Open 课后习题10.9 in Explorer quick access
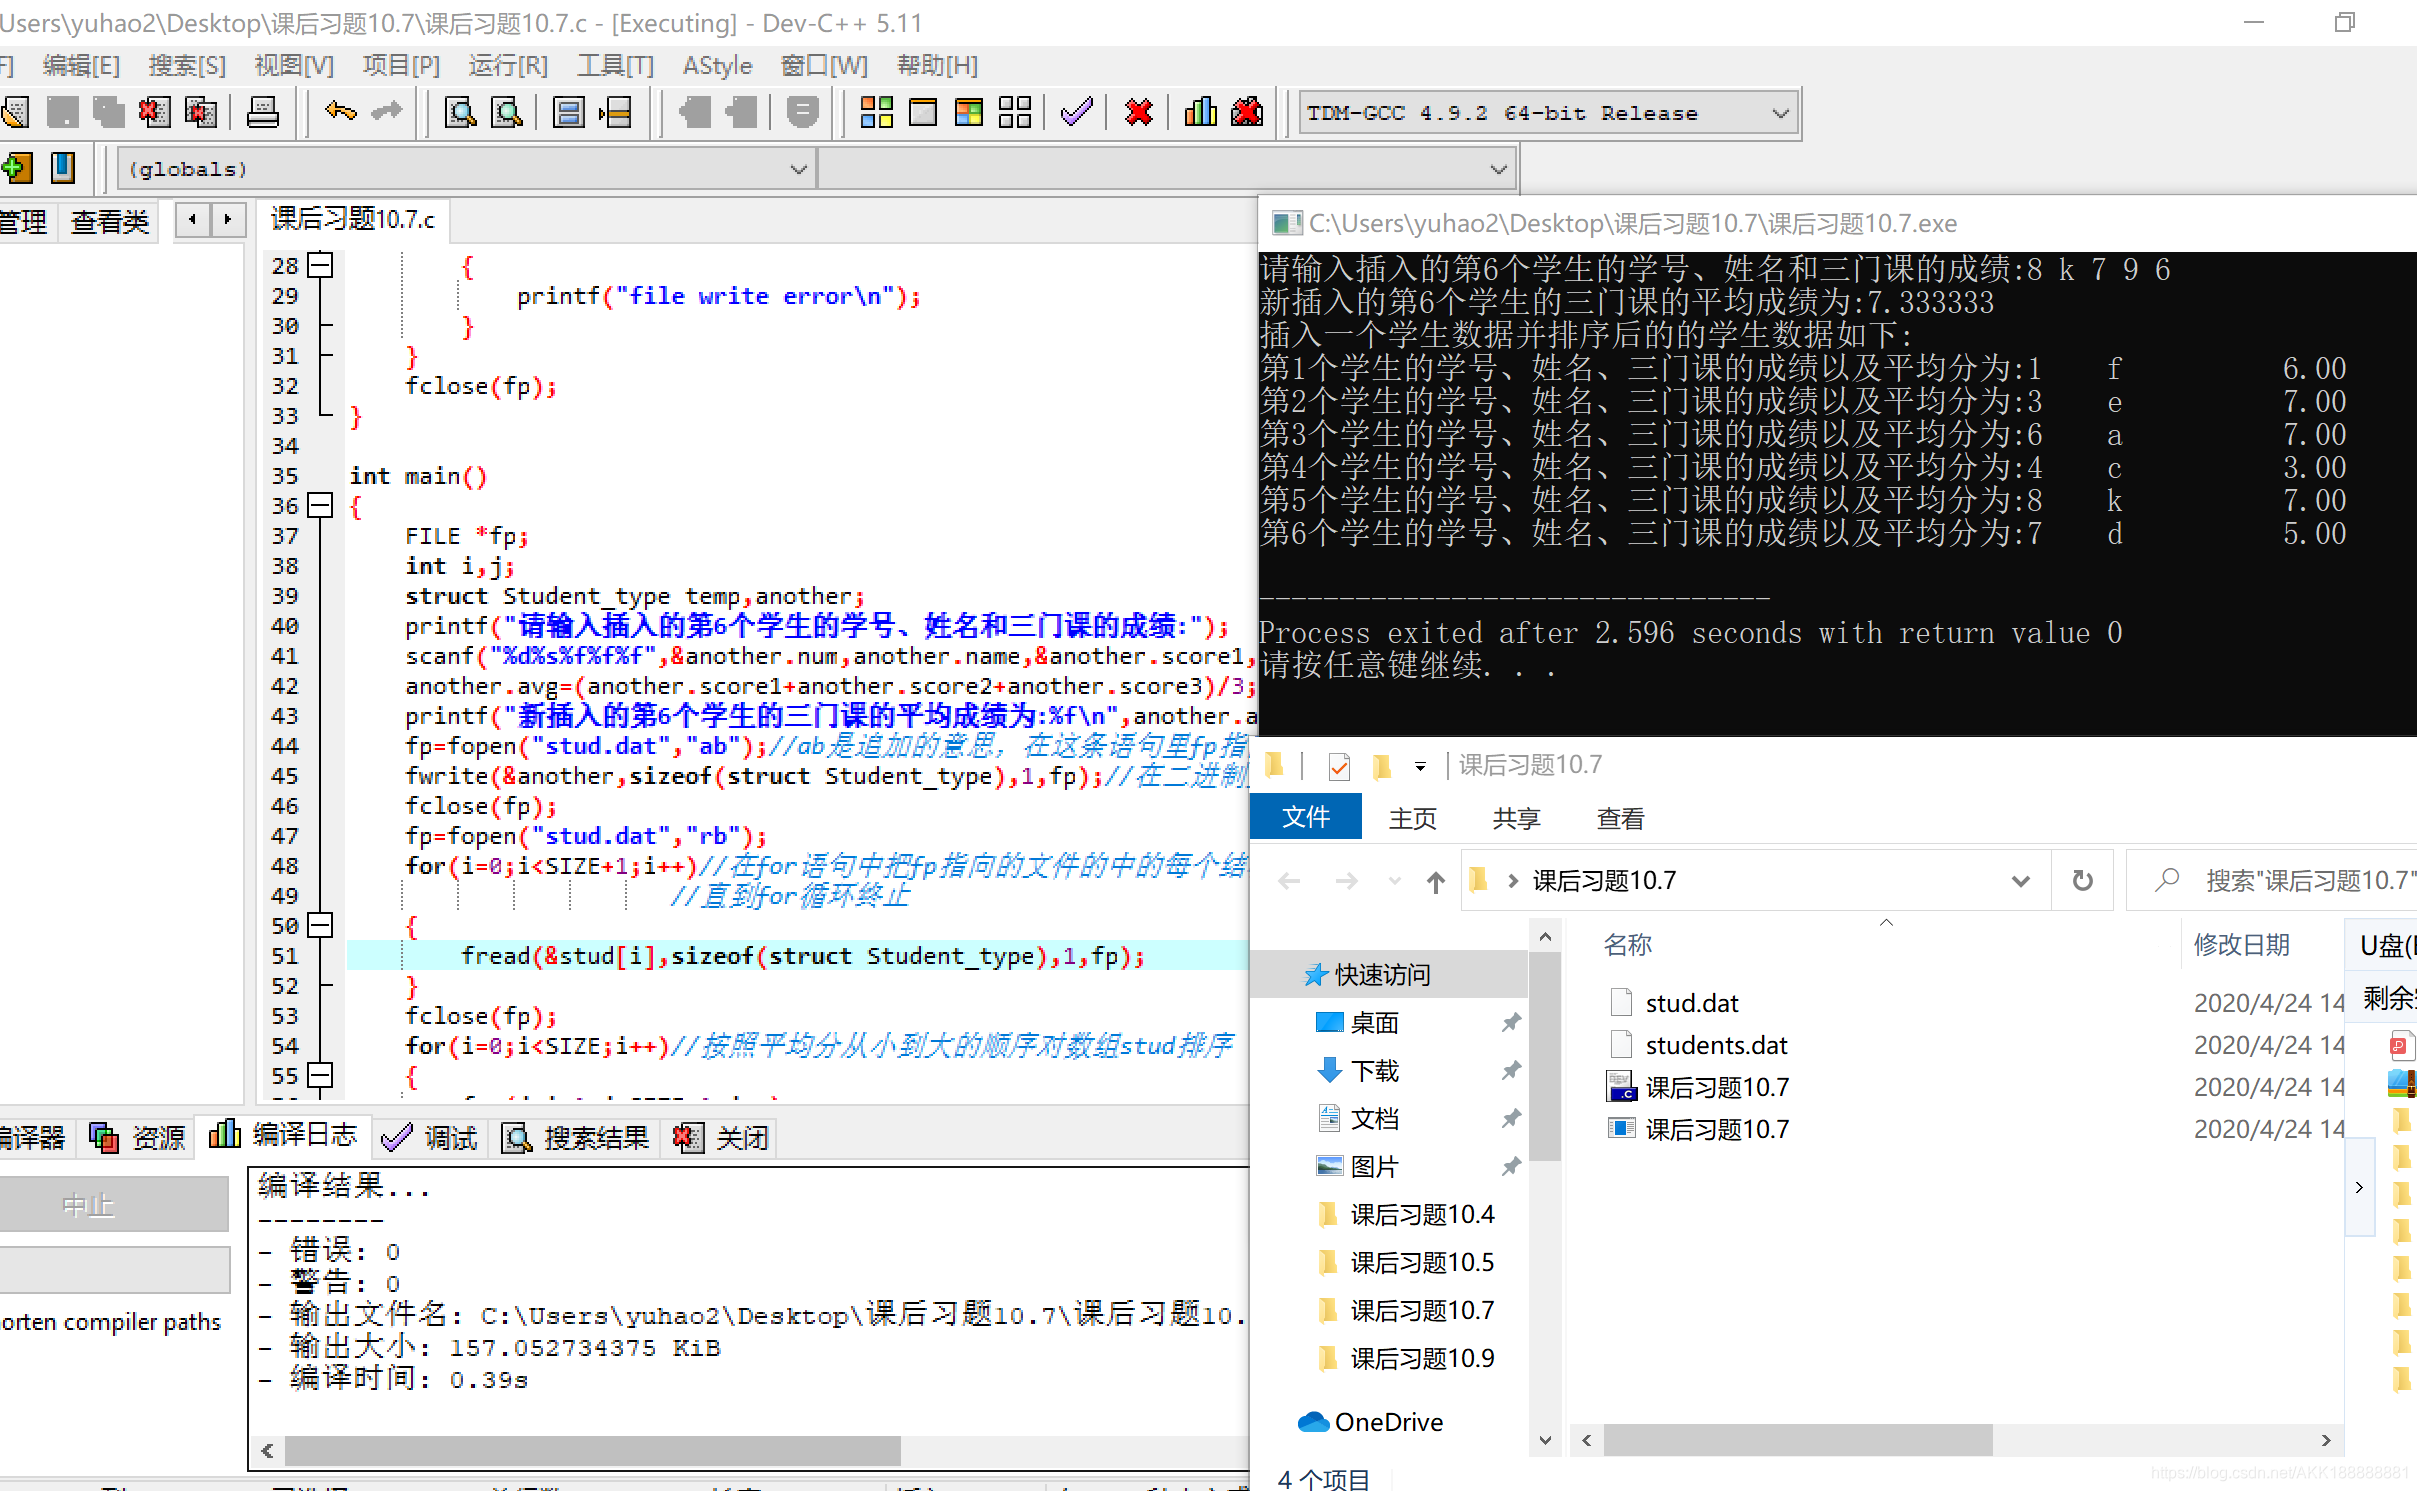The width and height of the screenshot is (2417, 1491). coord(1422,1358)
